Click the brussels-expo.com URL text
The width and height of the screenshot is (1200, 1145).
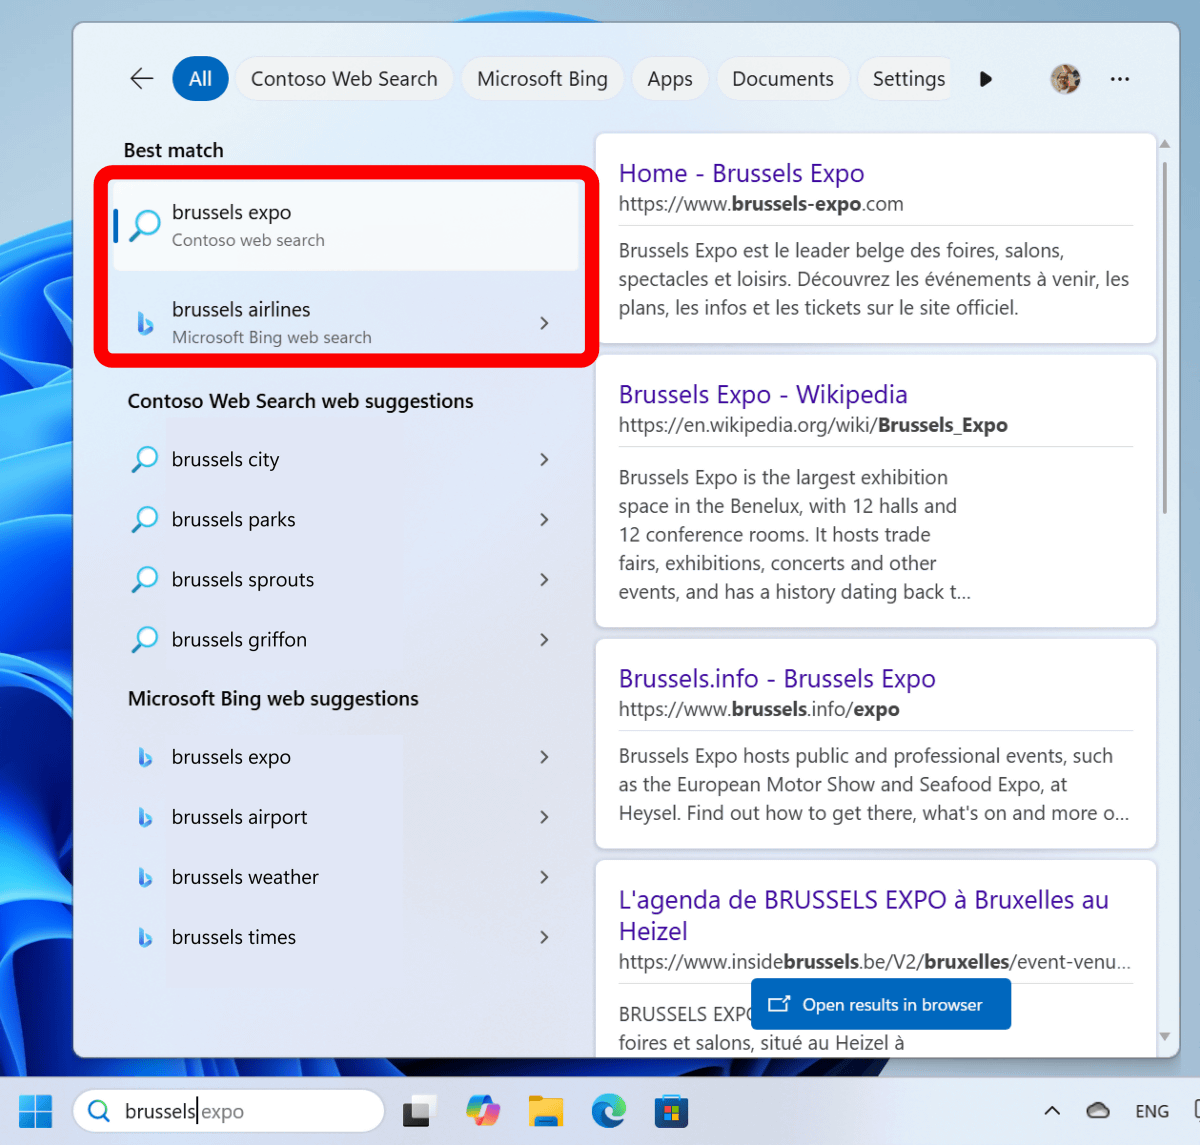click(761, 204)
